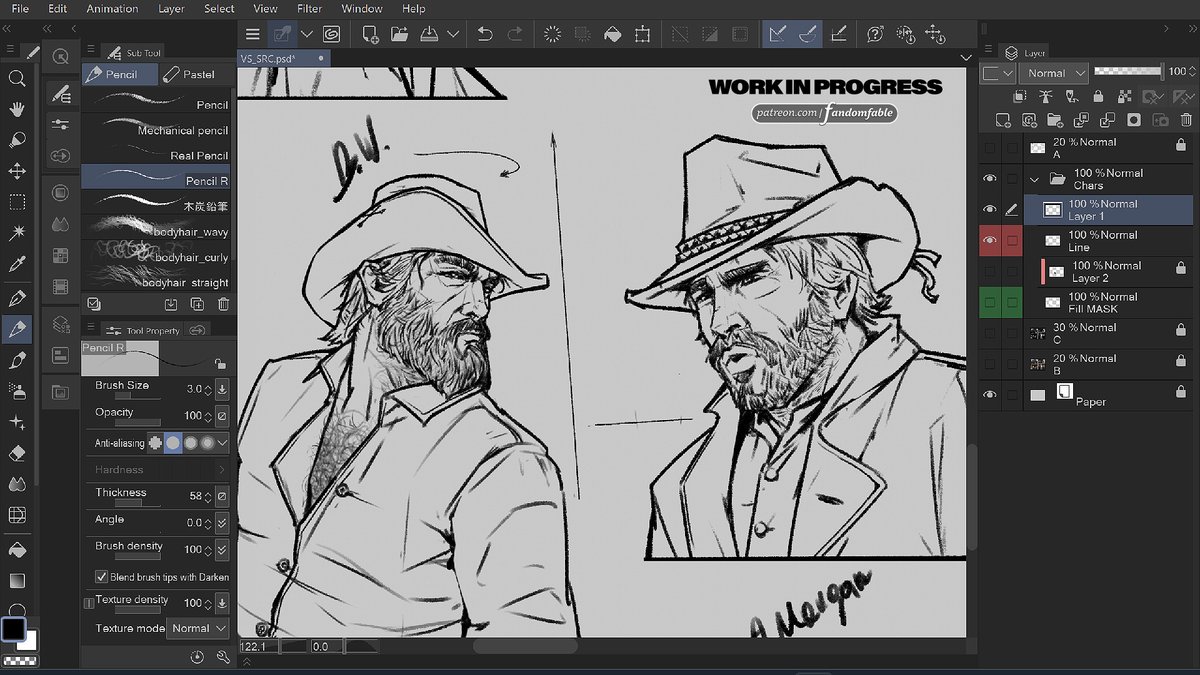1200x675 pixels.
Task: Click the Lock layer padlock icon
Action: pos(1098,97)
